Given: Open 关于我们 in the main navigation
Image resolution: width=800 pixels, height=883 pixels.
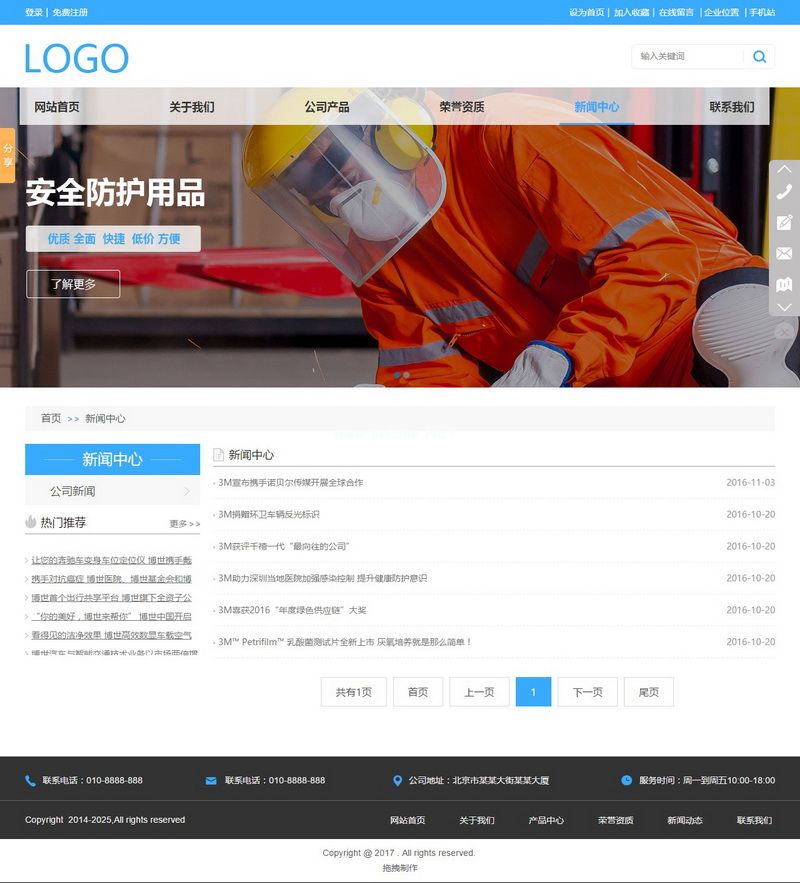Looking at the screenshot, I should click(192, 107).
